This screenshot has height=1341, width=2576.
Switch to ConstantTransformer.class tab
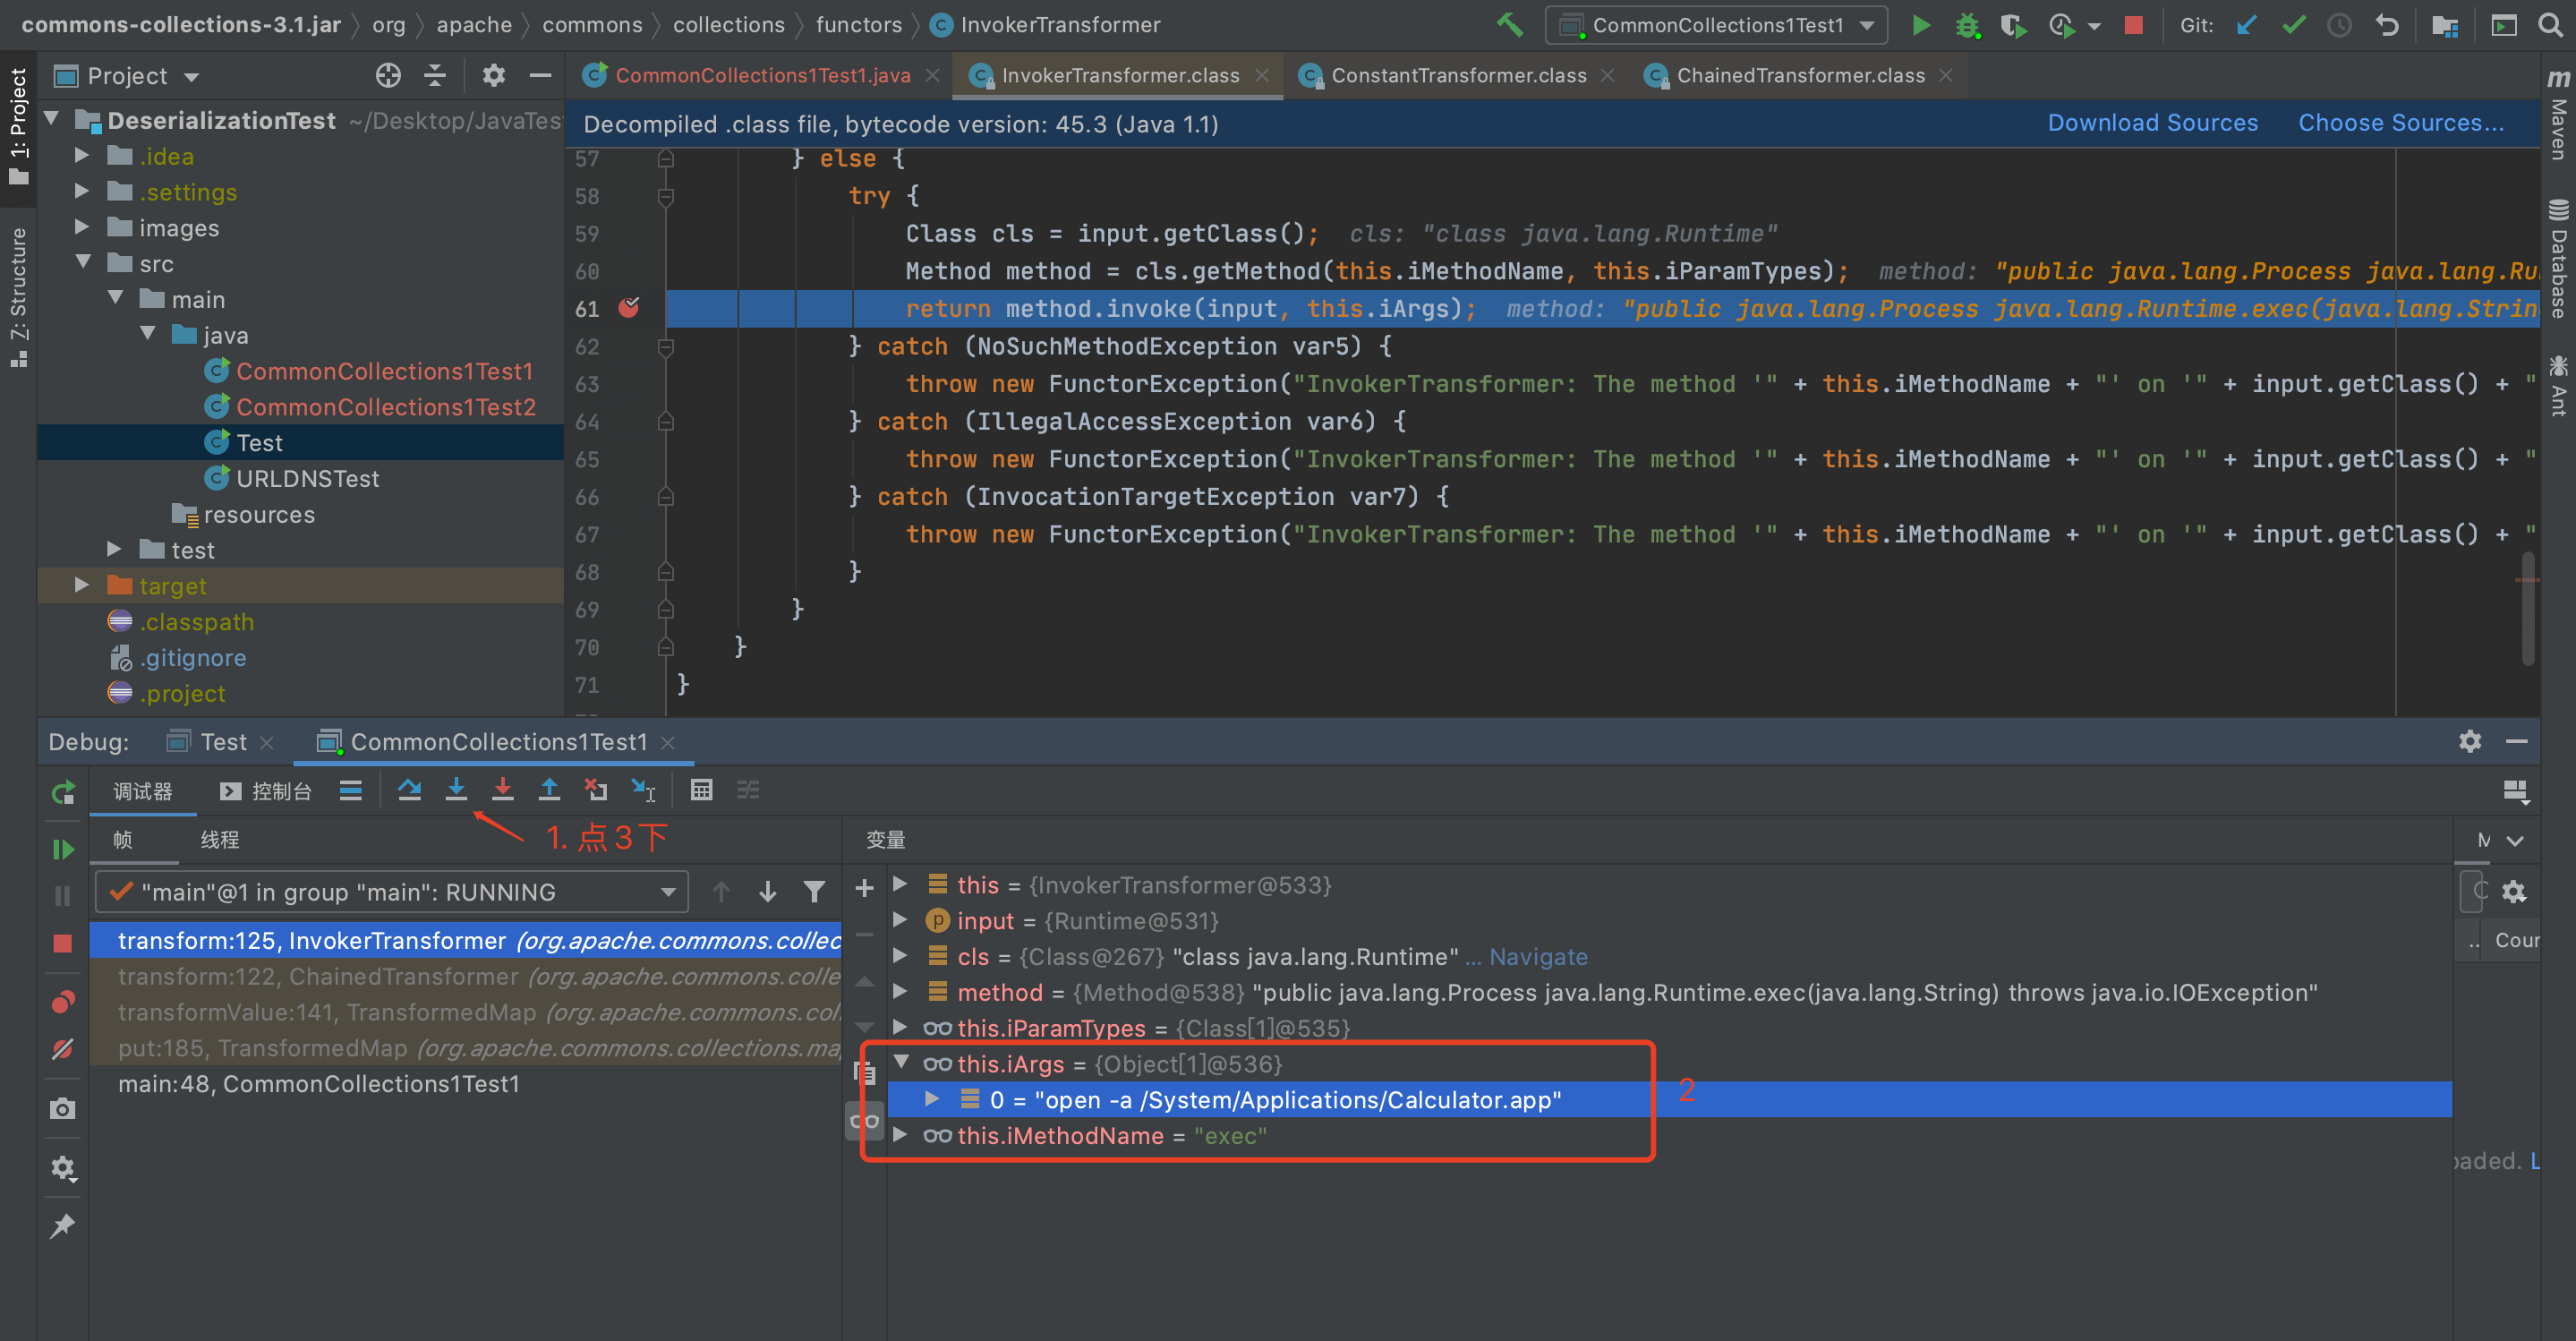pos(1458,76)
